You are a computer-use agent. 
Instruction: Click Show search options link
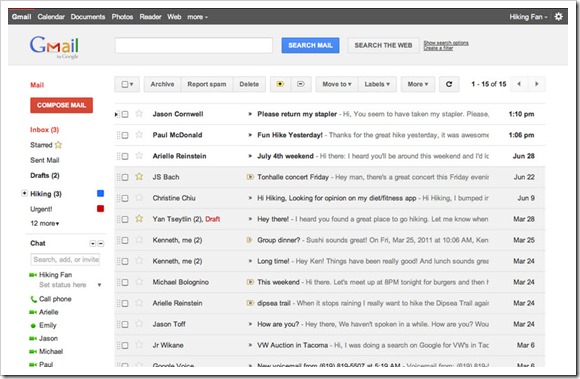[446, 43]
